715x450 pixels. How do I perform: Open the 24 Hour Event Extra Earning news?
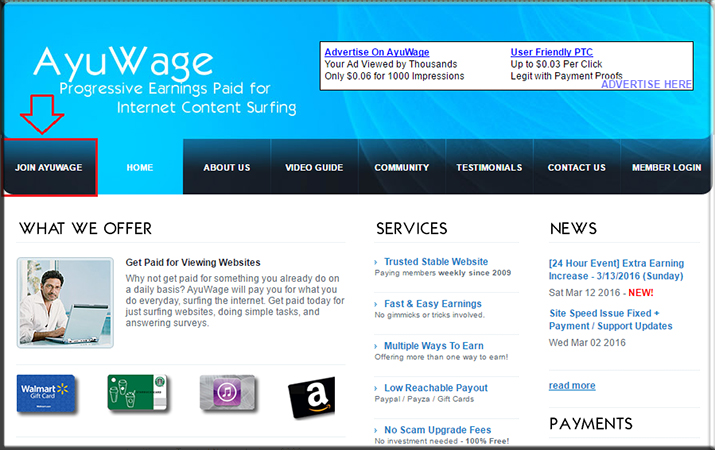[616, 269]
